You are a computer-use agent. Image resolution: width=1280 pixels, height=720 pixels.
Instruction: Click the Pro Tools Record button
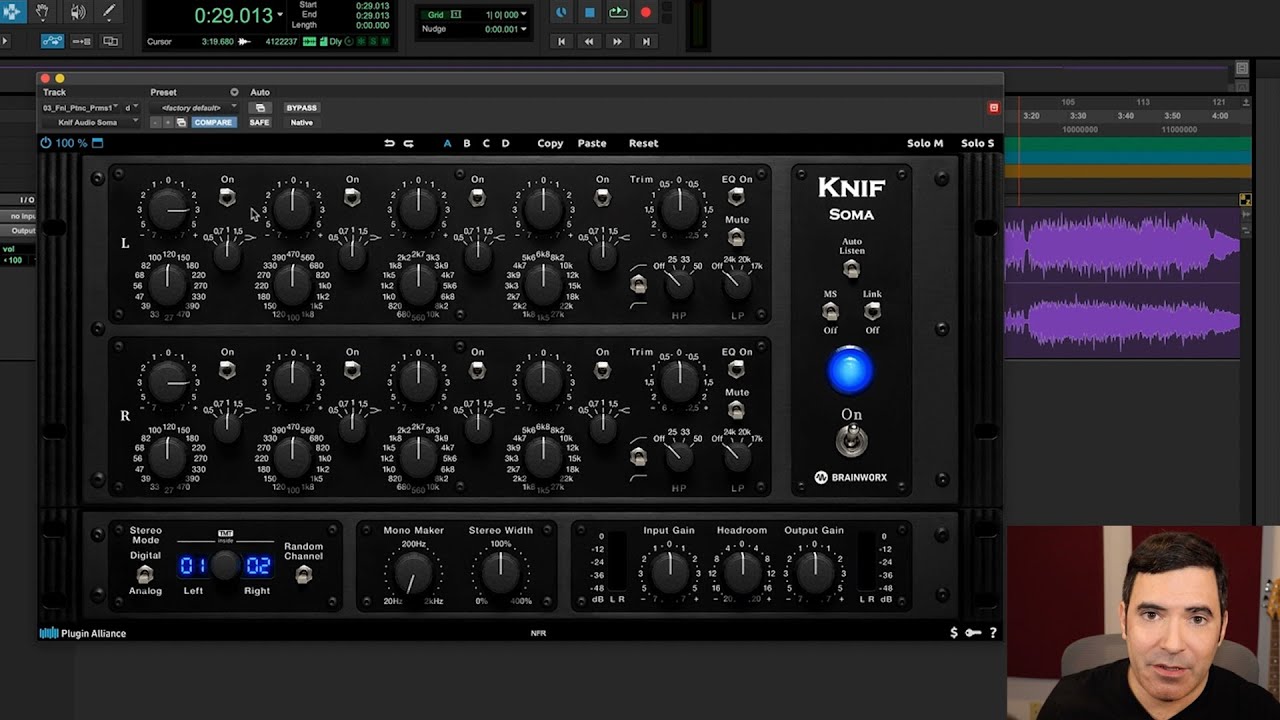pyautogui.click(x=645, y=13)
